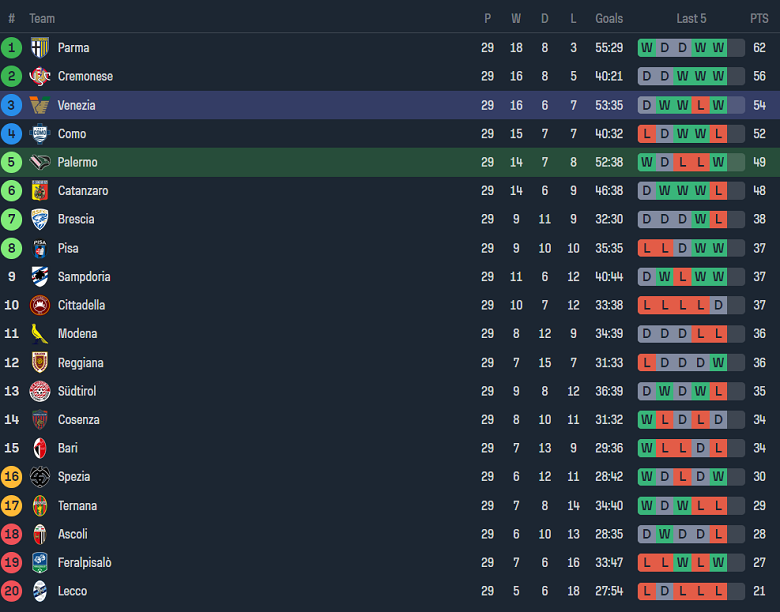The width and height of the screenshot is (780, 612).
Task: Click Cittadella's latest draw result badge
Action: point(718,305)
